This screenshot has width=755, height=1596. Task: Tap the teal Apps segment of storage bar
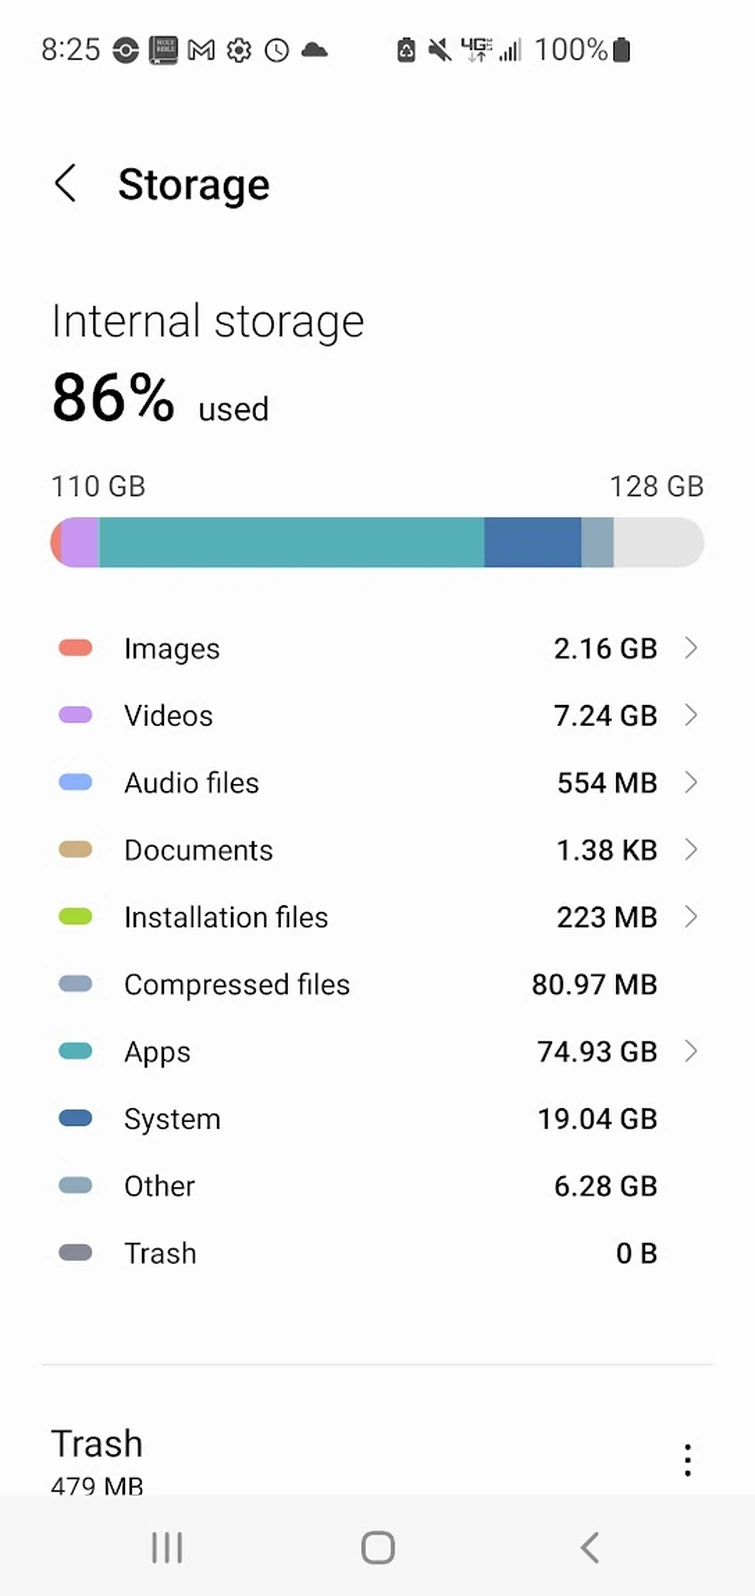[291, 543]
